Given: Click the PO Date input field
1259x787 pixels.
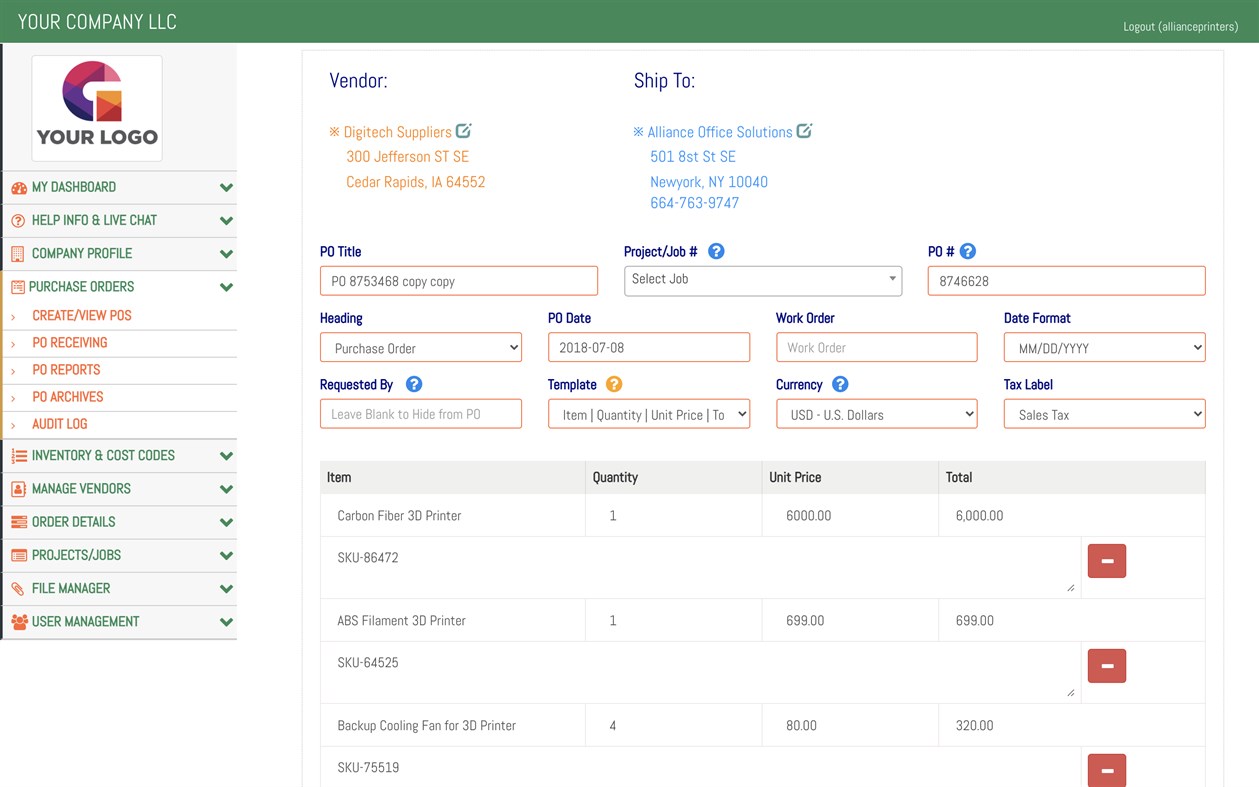Looking at the screenshot, I should pyautogui.click(x=648, y=347).
